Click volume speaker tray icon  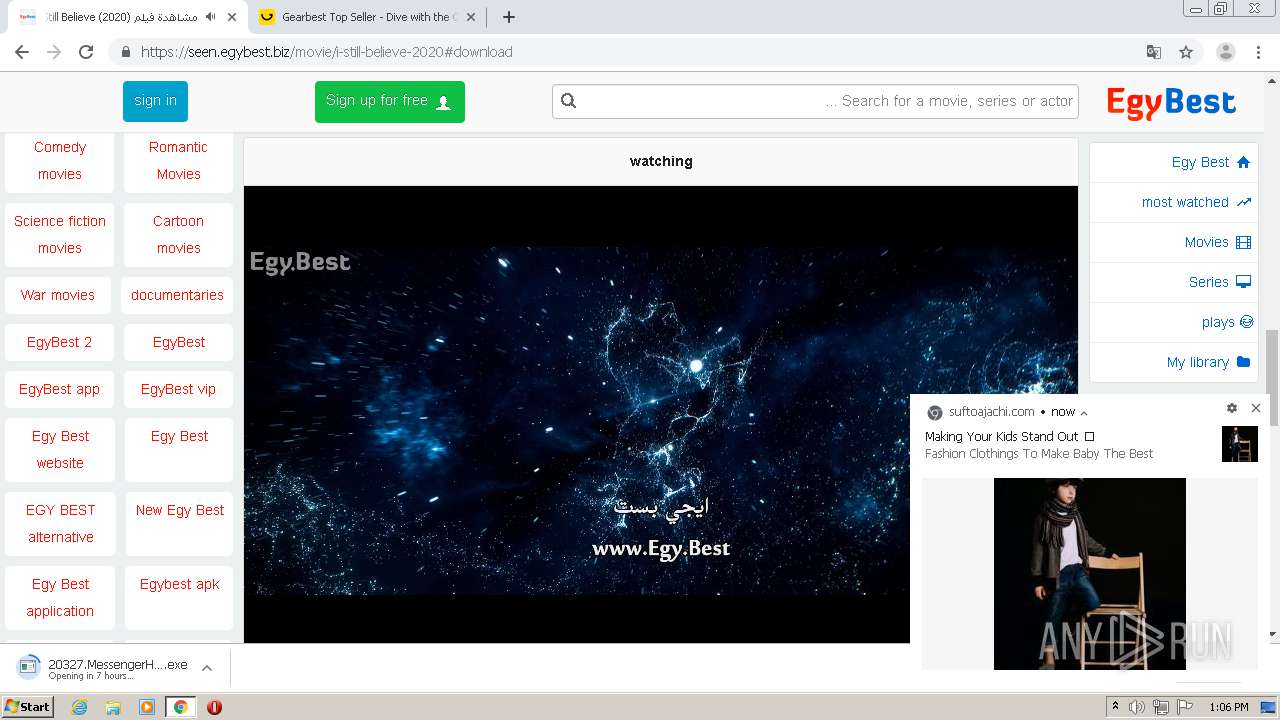pos(1137,707)
